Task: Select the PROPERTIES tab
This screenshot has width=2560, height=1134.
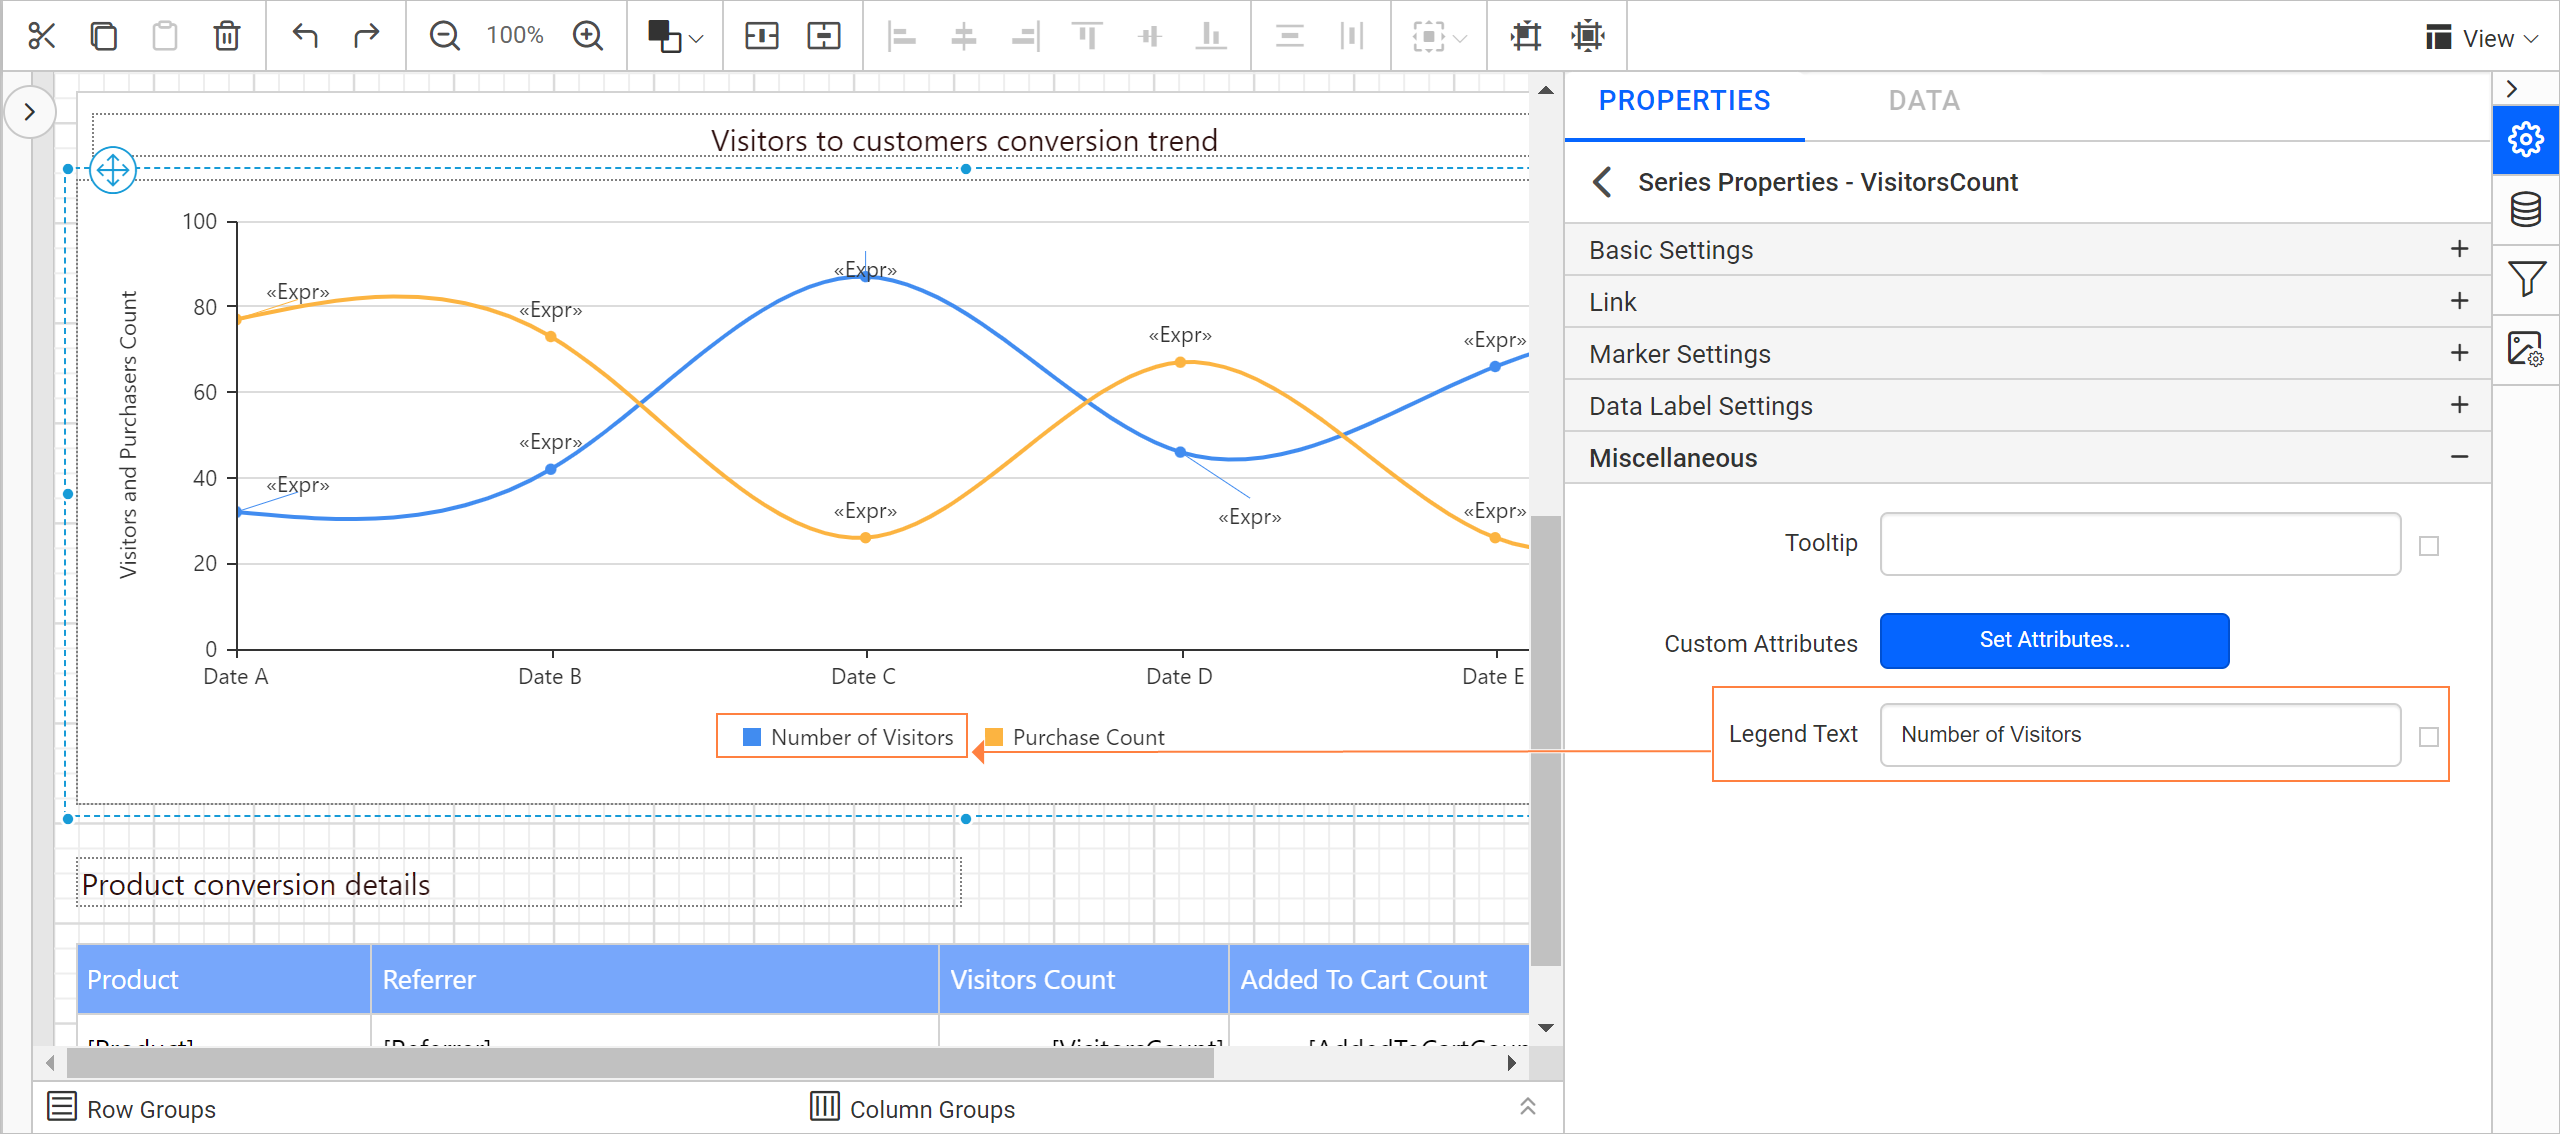Action: (1684, 100)
